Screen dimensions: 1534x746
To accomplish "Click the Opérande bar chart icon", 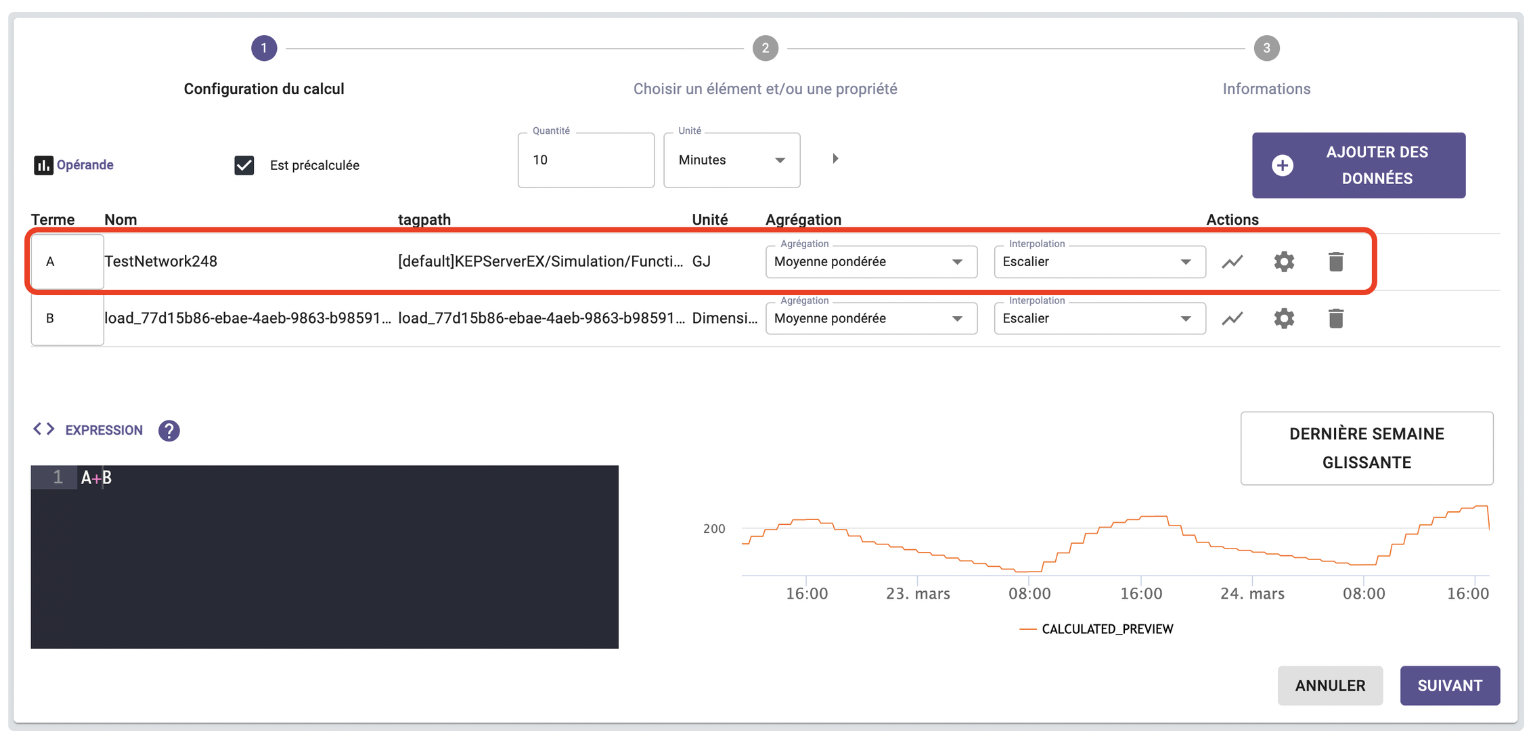I will coord(43,165).
